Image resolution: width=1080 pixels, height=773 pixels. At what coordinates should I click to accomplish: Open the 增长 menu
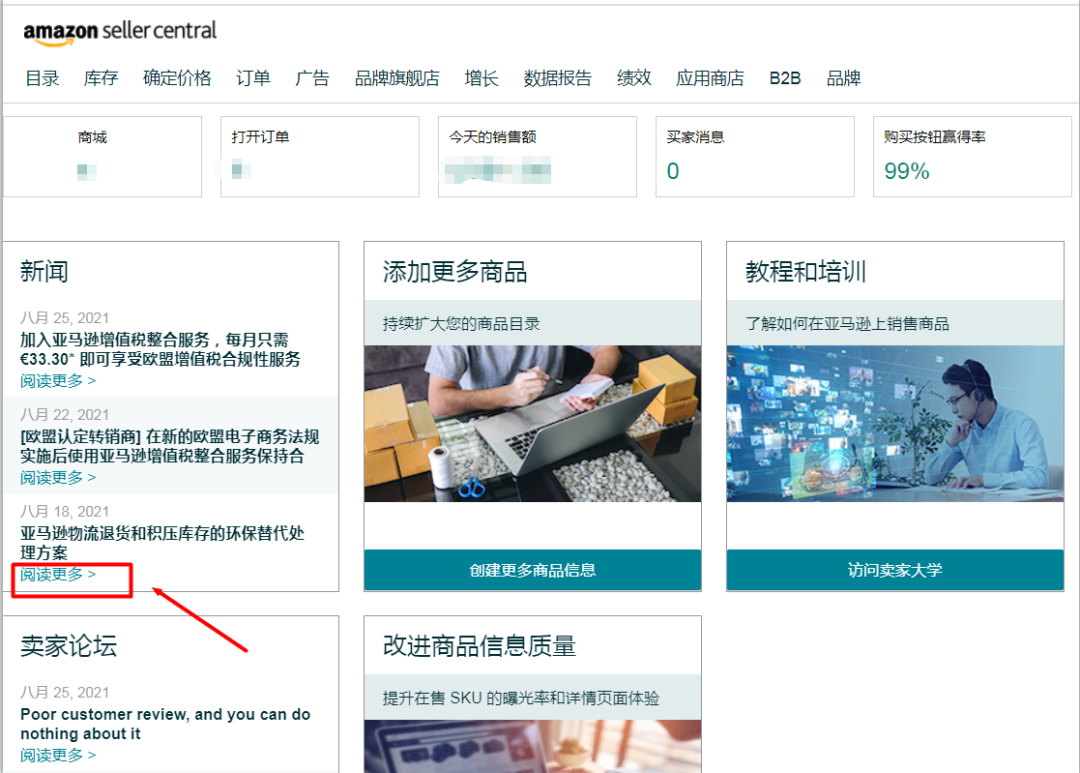click(x=481, y=78)
